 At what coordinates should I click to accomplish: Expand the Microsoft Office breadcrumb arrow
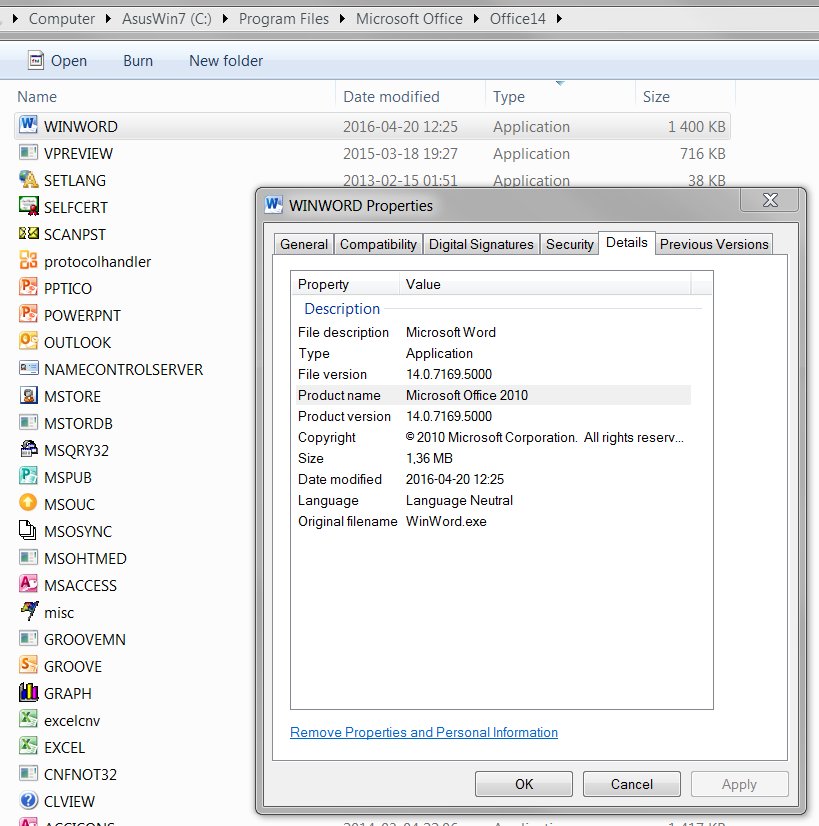click(477, 19)
